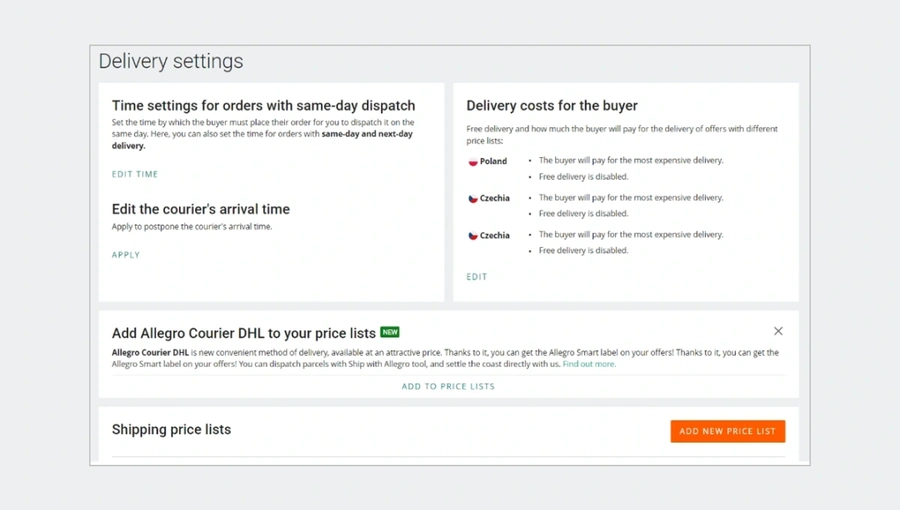Click the first Czechia flag icon

473,198
